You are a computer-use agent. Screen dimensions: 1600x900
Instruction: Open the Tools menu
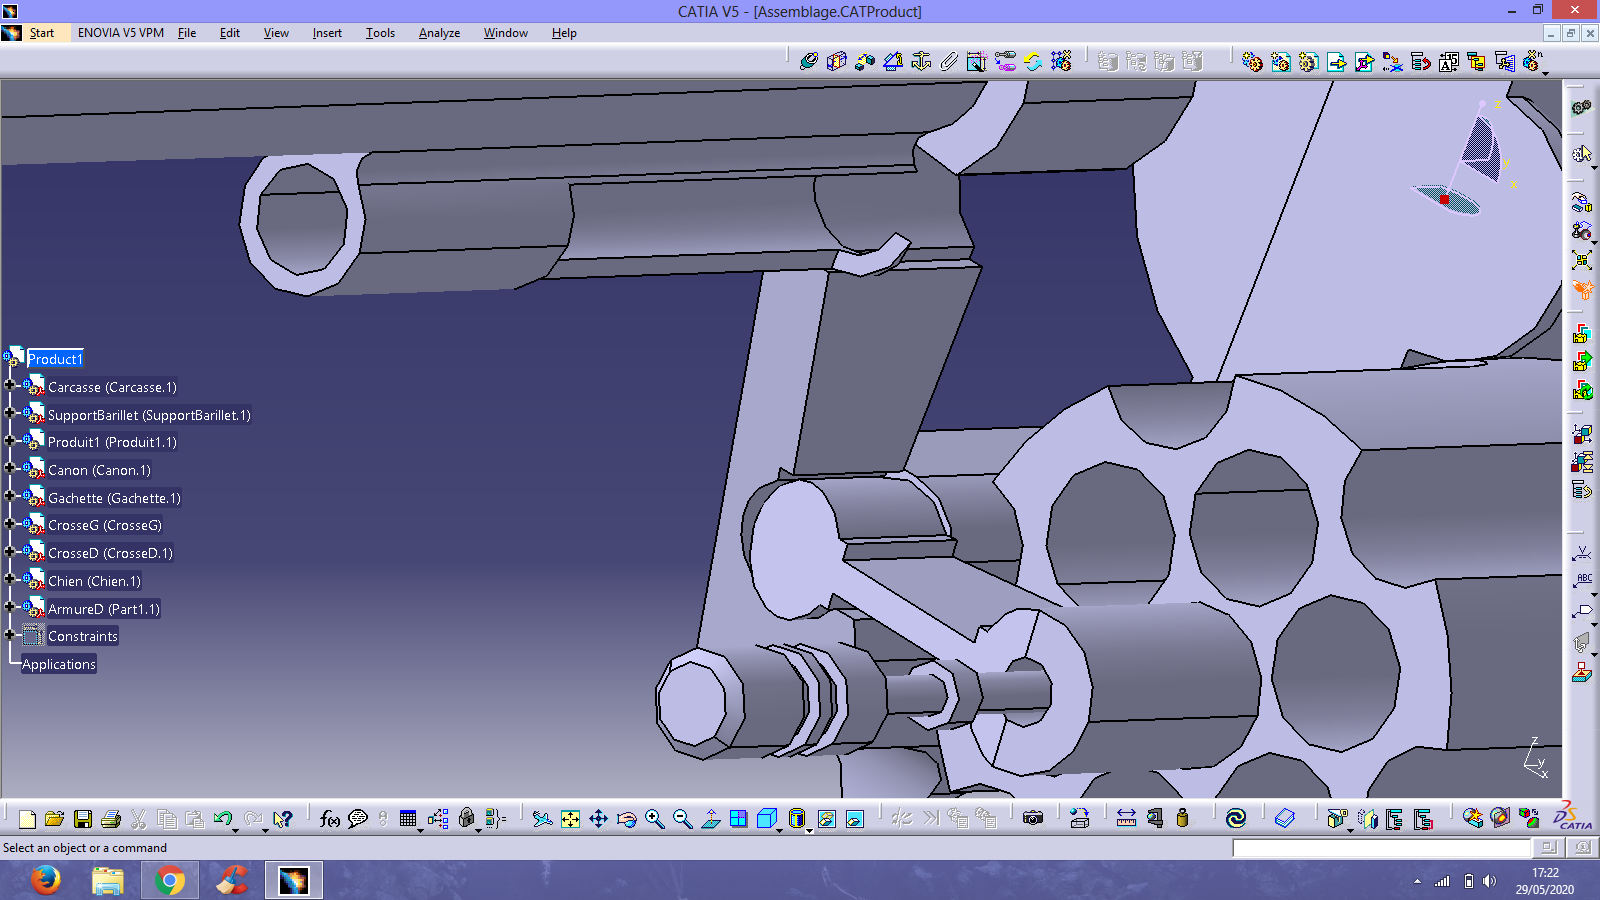tap(380, 33)
